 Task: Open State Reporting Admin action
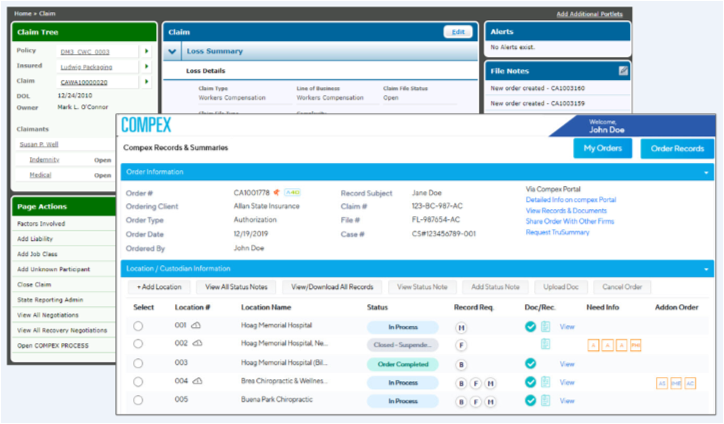50,300
